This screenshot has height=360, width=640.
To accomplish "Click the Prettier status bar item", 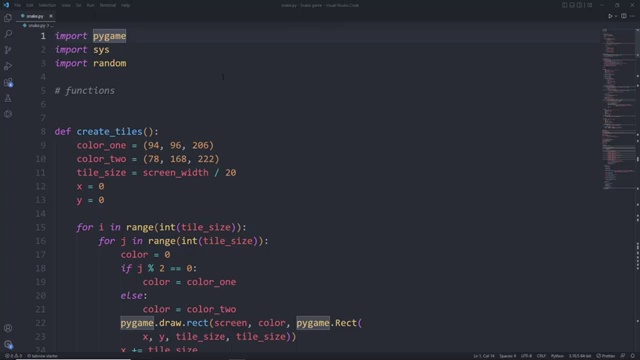I will tap(605, 356).
